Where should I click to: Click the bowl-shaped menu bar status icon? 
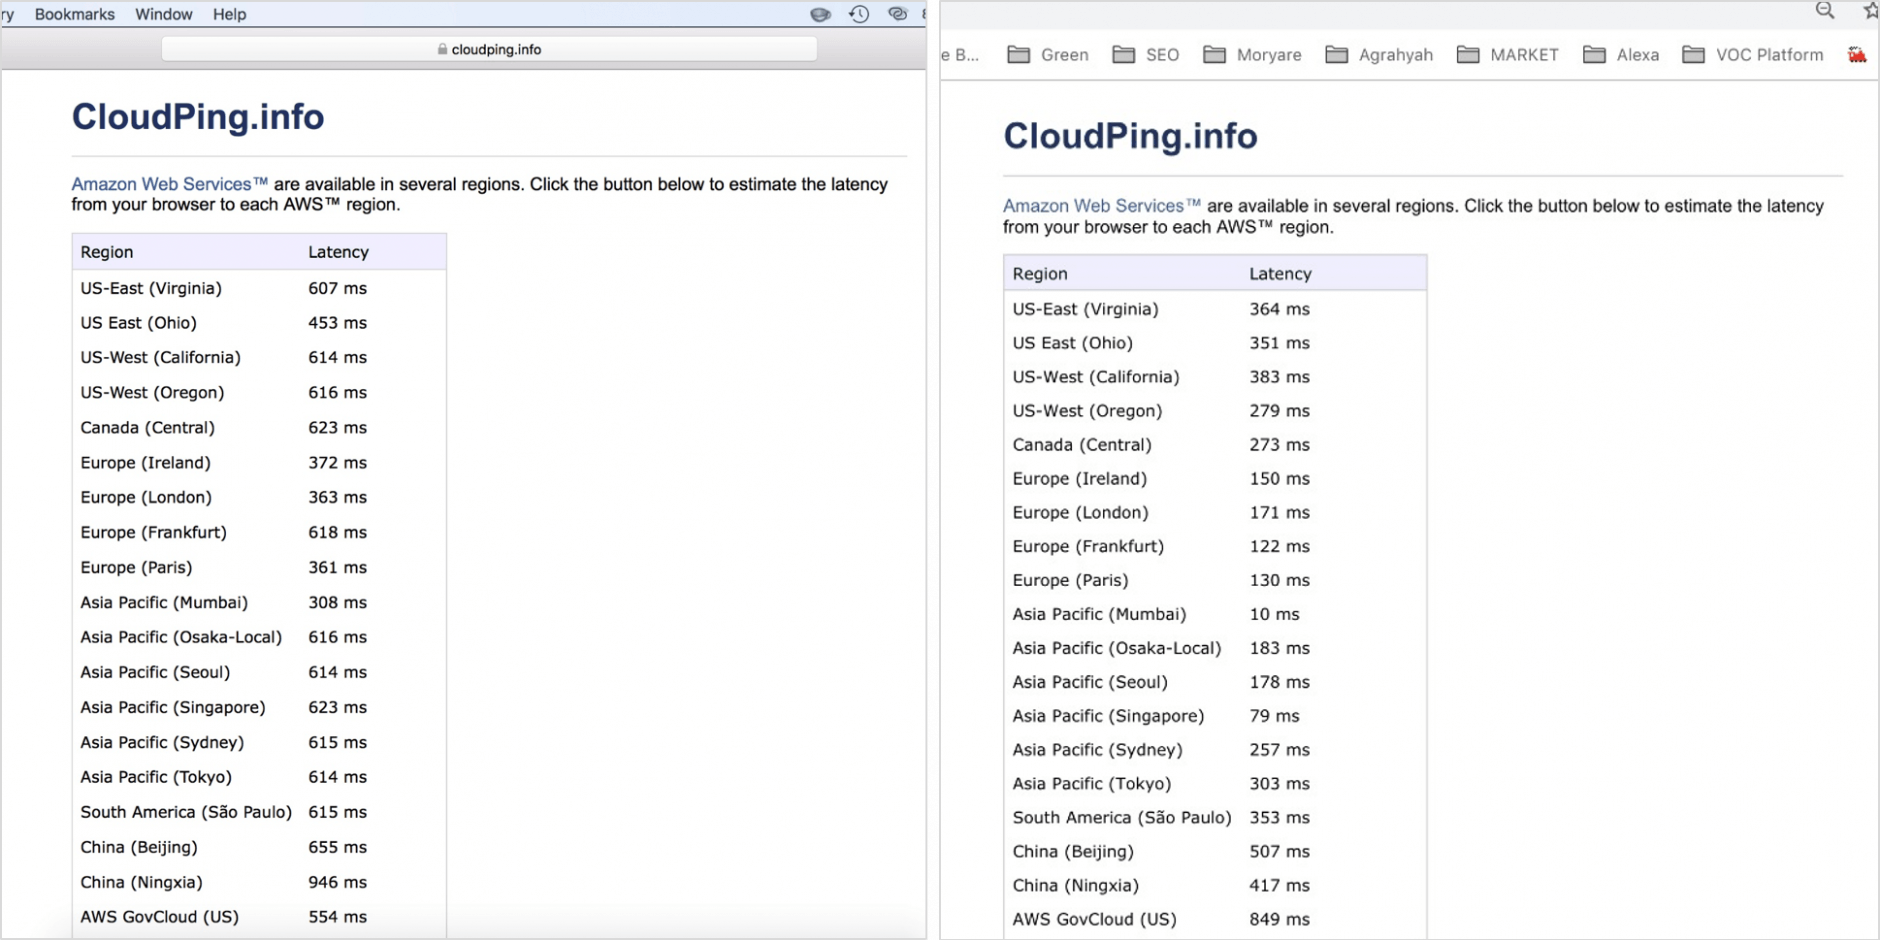pyautogui.click(x=820, y=14)
